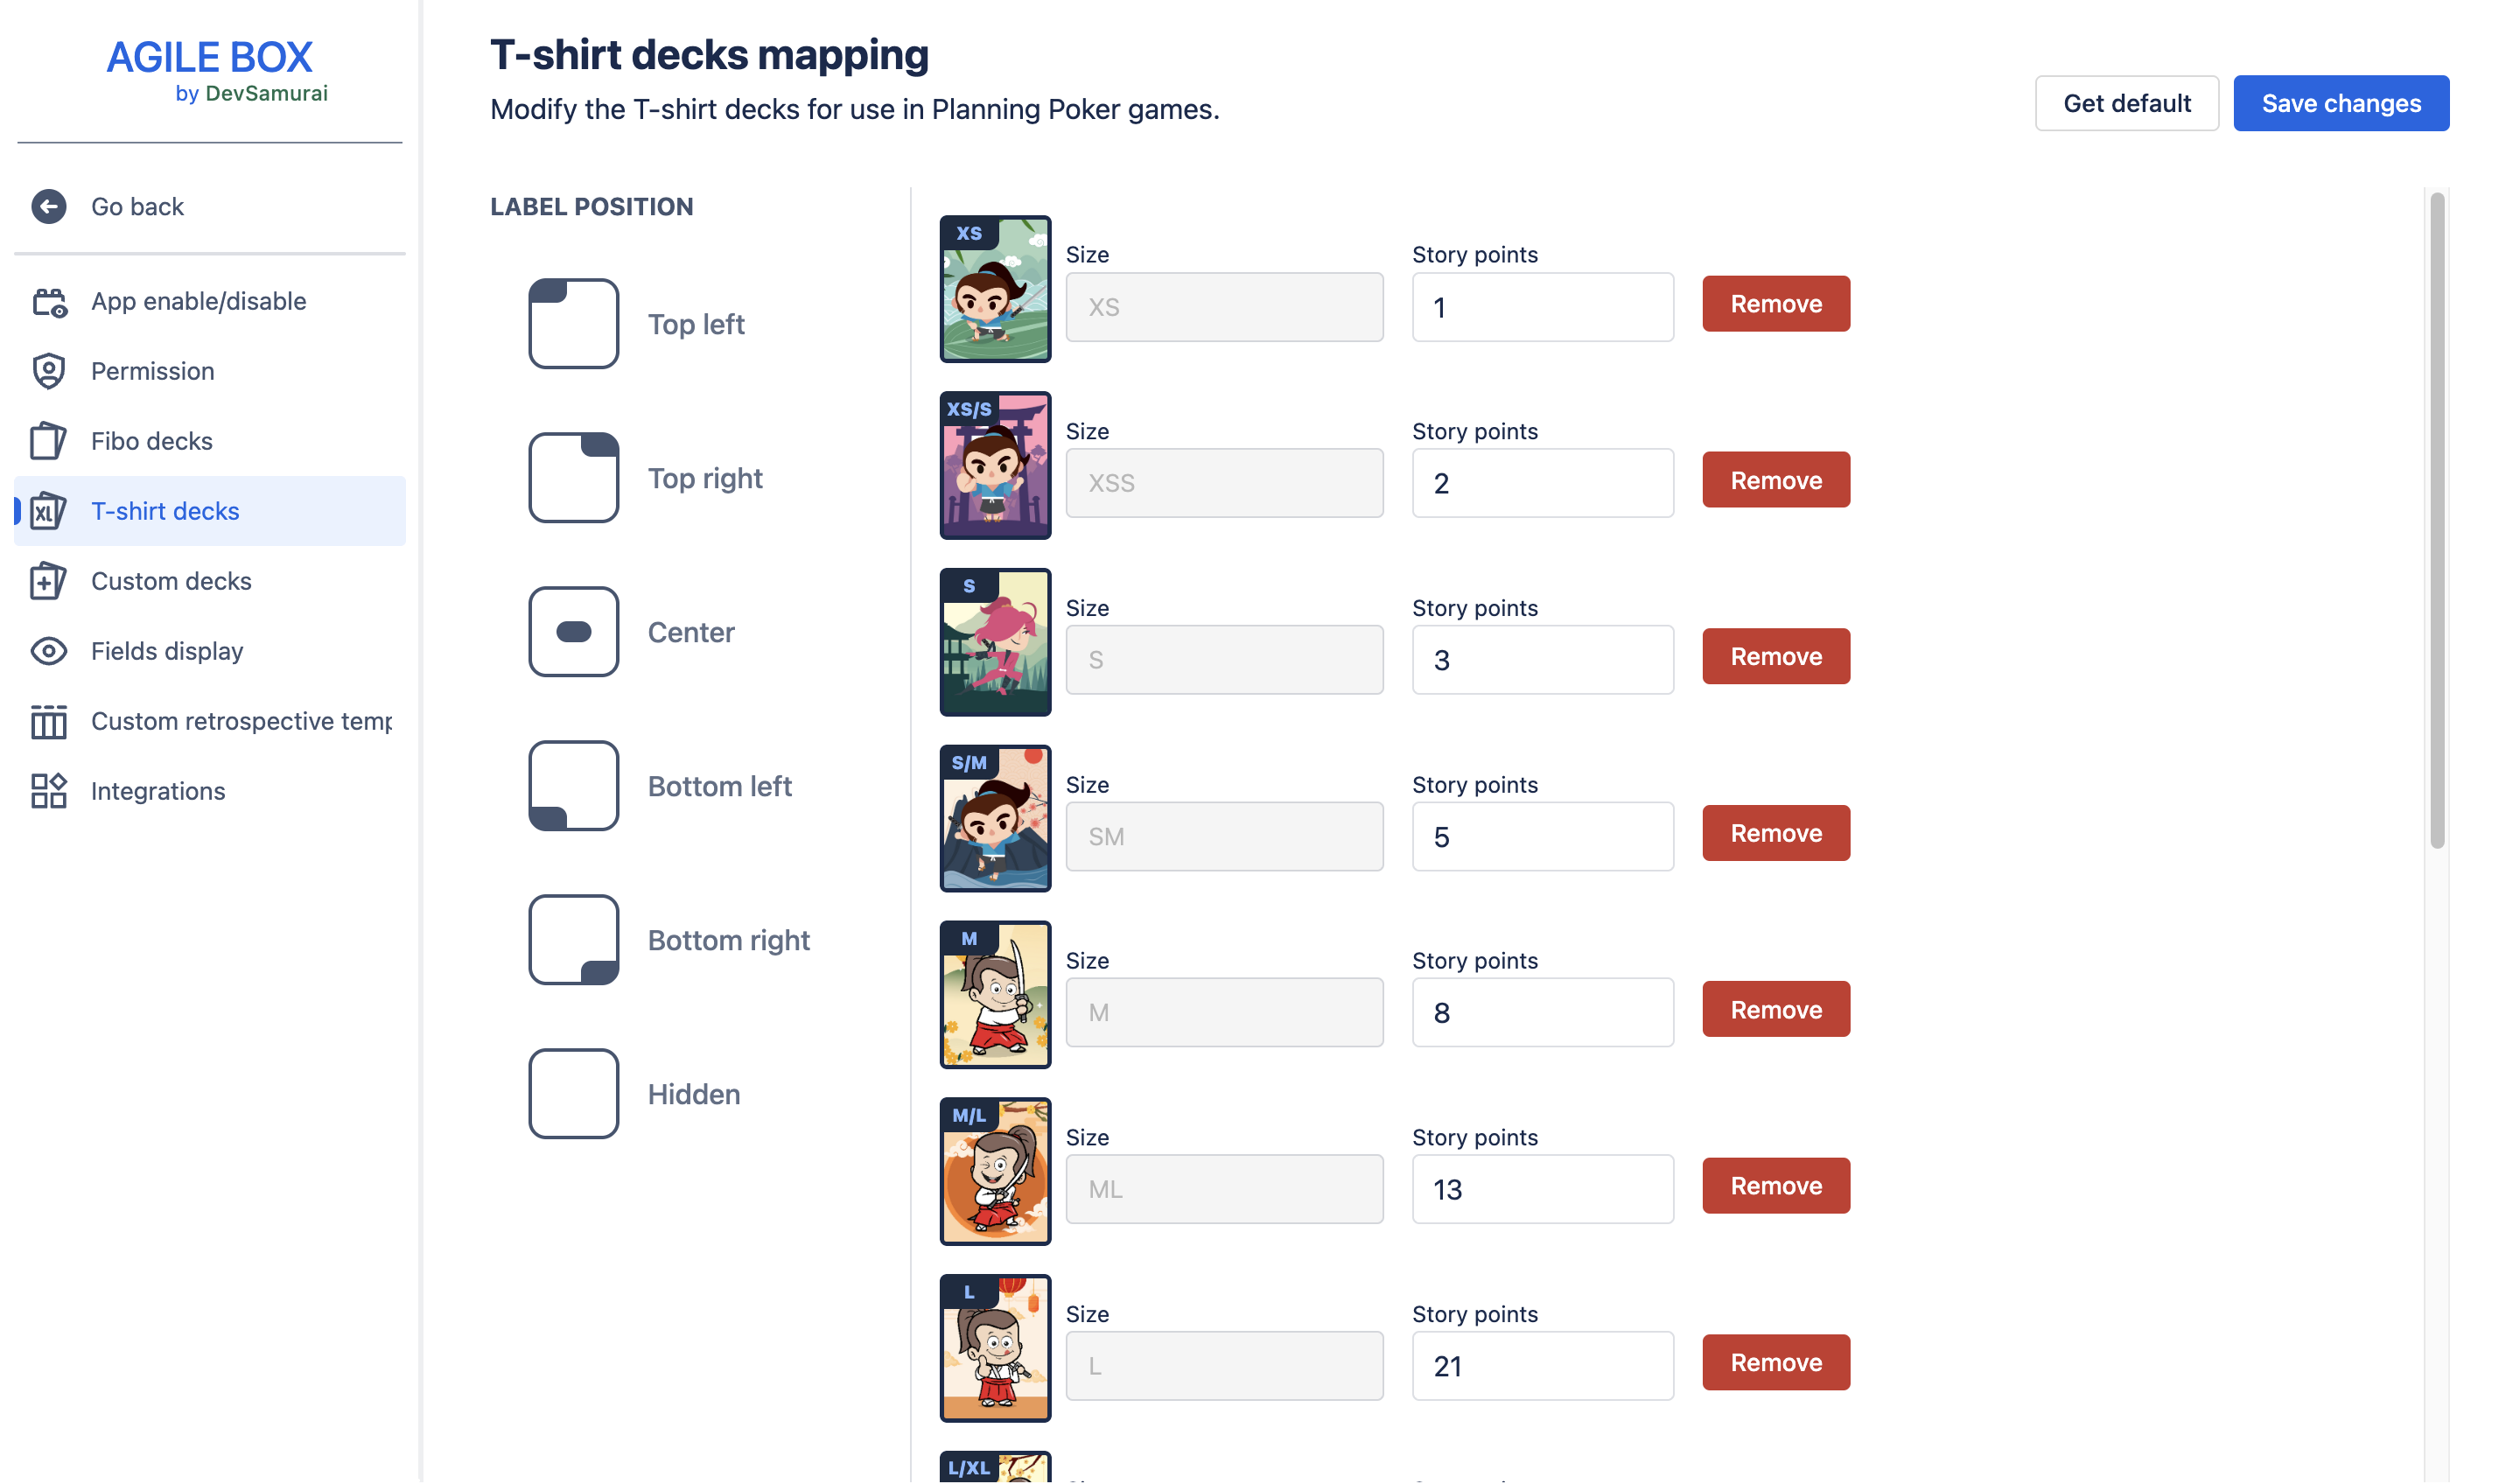
Task: Select the Top left label position
Action: coord(574,324)
